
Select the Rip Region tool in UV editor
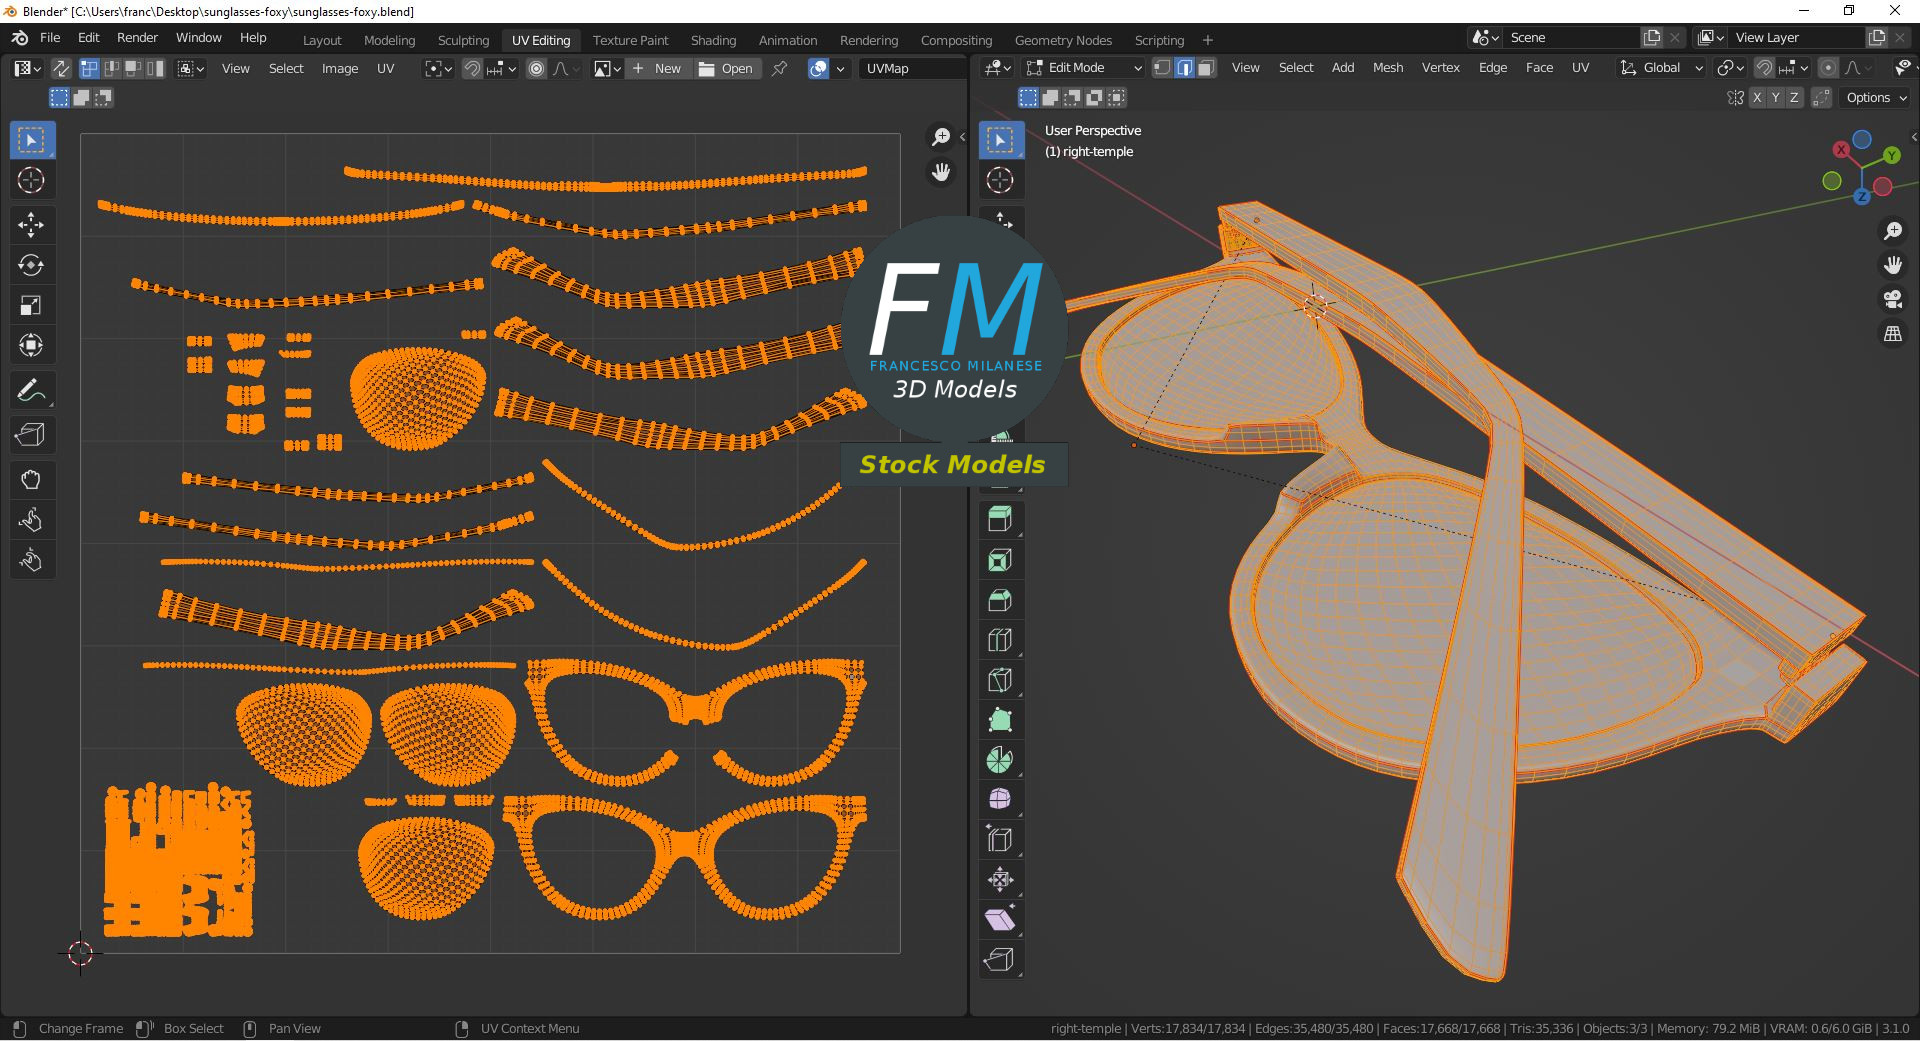point(31,435)
